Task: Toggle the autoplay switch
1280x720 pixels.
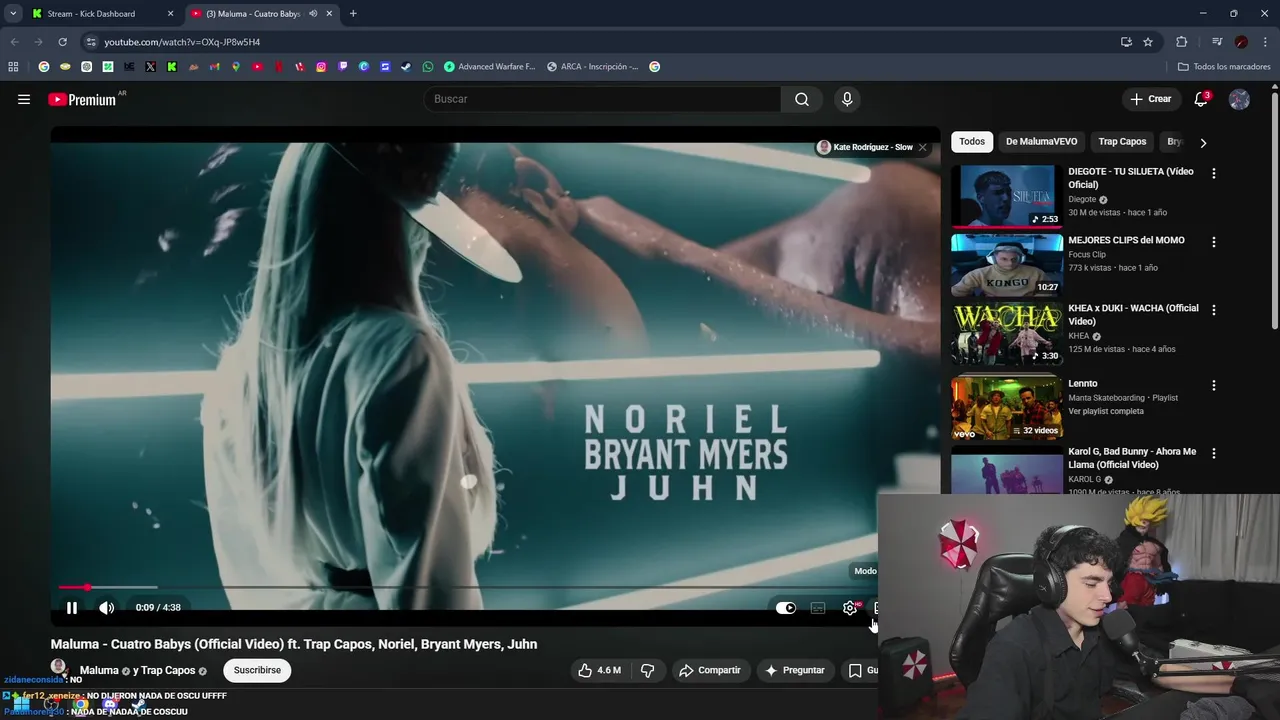Action: click(786, 608)
